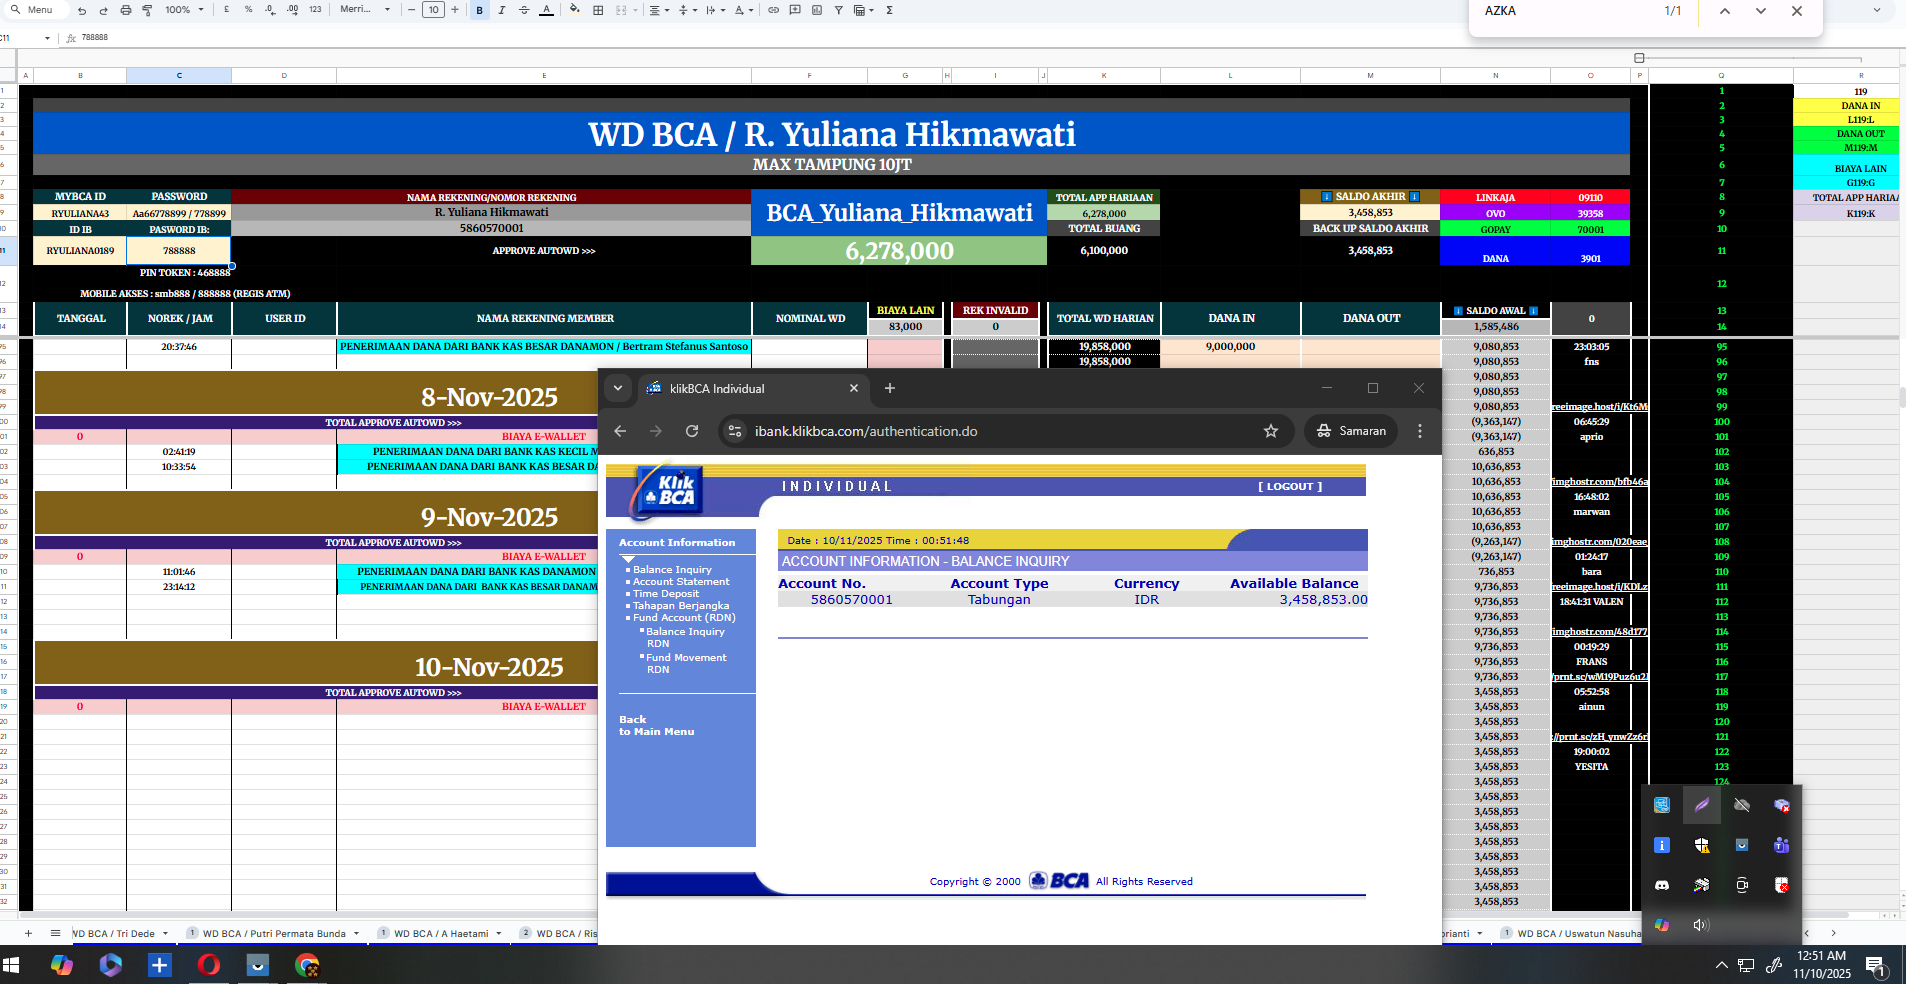Open Fund Movement RDN link
Viewport: 1906px width, 984px height.
click(x=686, y=664)
